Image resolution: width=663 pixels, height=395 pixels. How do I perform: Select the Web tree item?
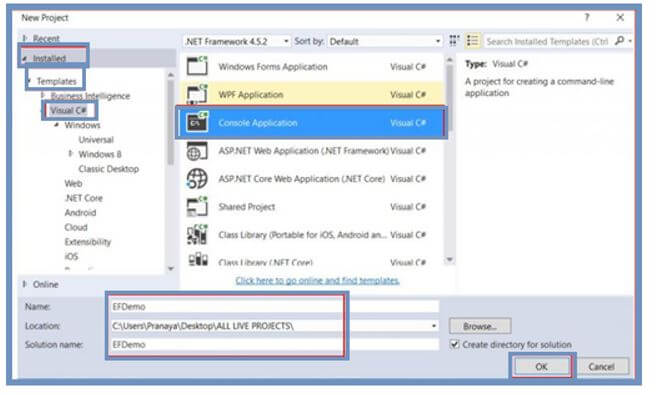(x=73, y=183)
